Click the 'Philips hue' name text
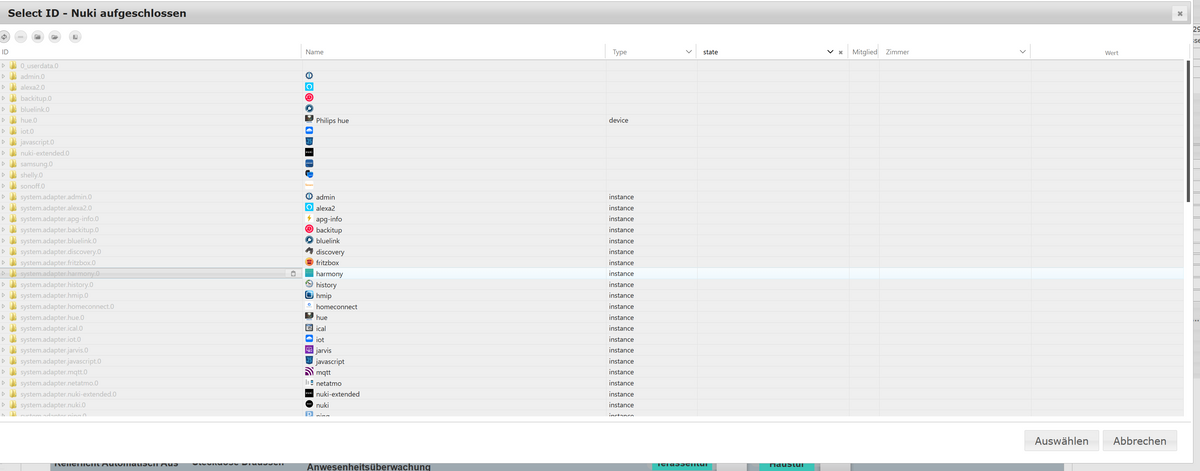 pos(332,120)
